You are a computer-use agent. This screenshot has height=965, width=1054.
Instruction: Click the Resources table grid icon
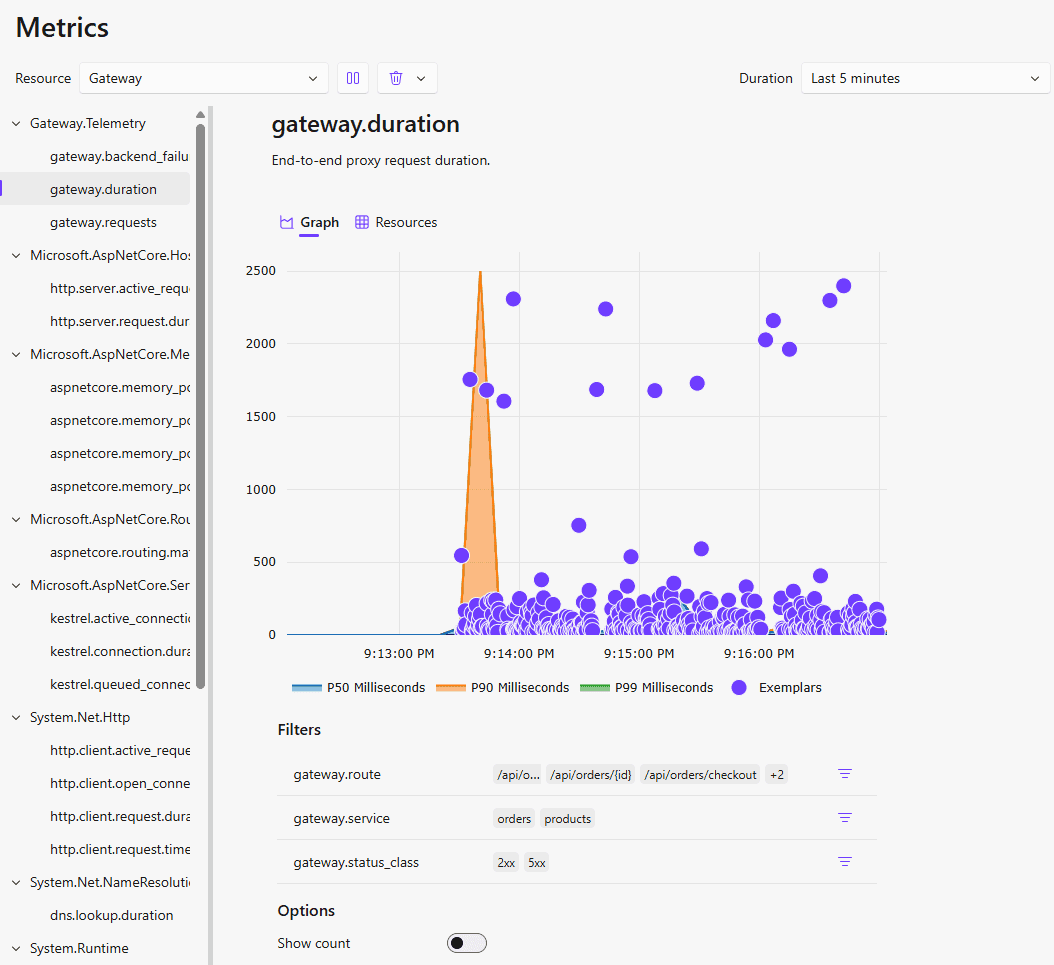pos(362,222)
